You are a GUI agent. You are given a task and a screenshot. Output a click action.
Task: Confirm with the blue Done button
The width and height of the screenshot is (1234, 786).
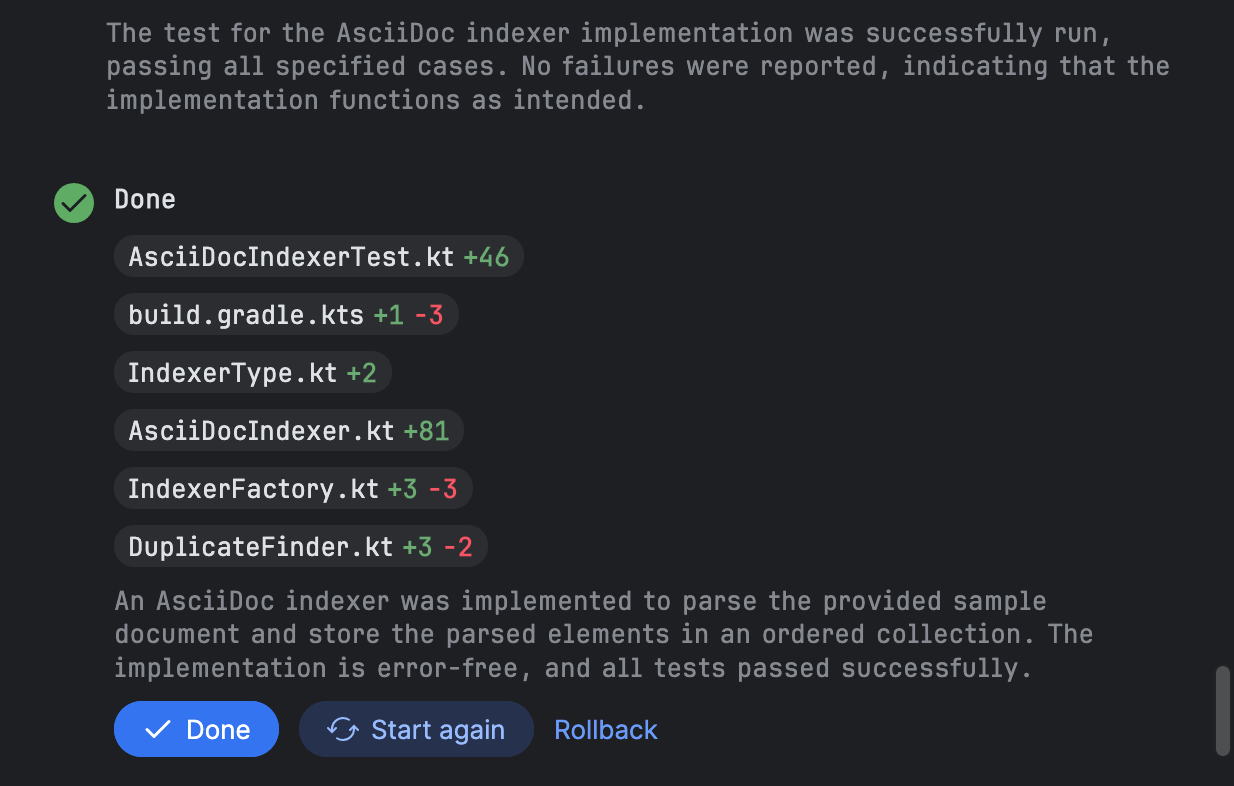point(196,729)
